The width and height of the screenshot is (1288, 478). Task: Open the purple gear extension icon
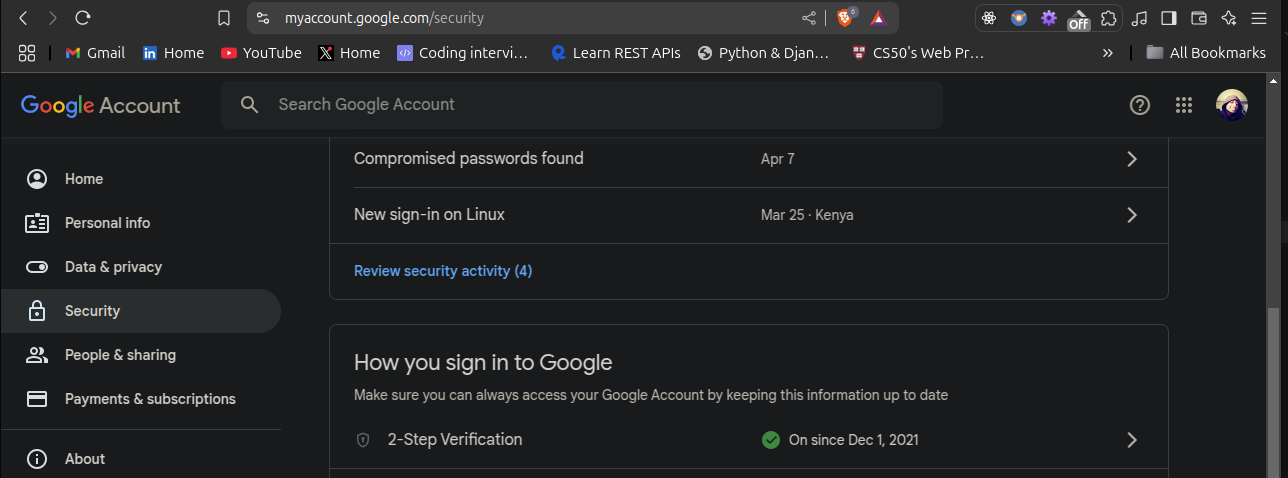tap(1049, 18)
